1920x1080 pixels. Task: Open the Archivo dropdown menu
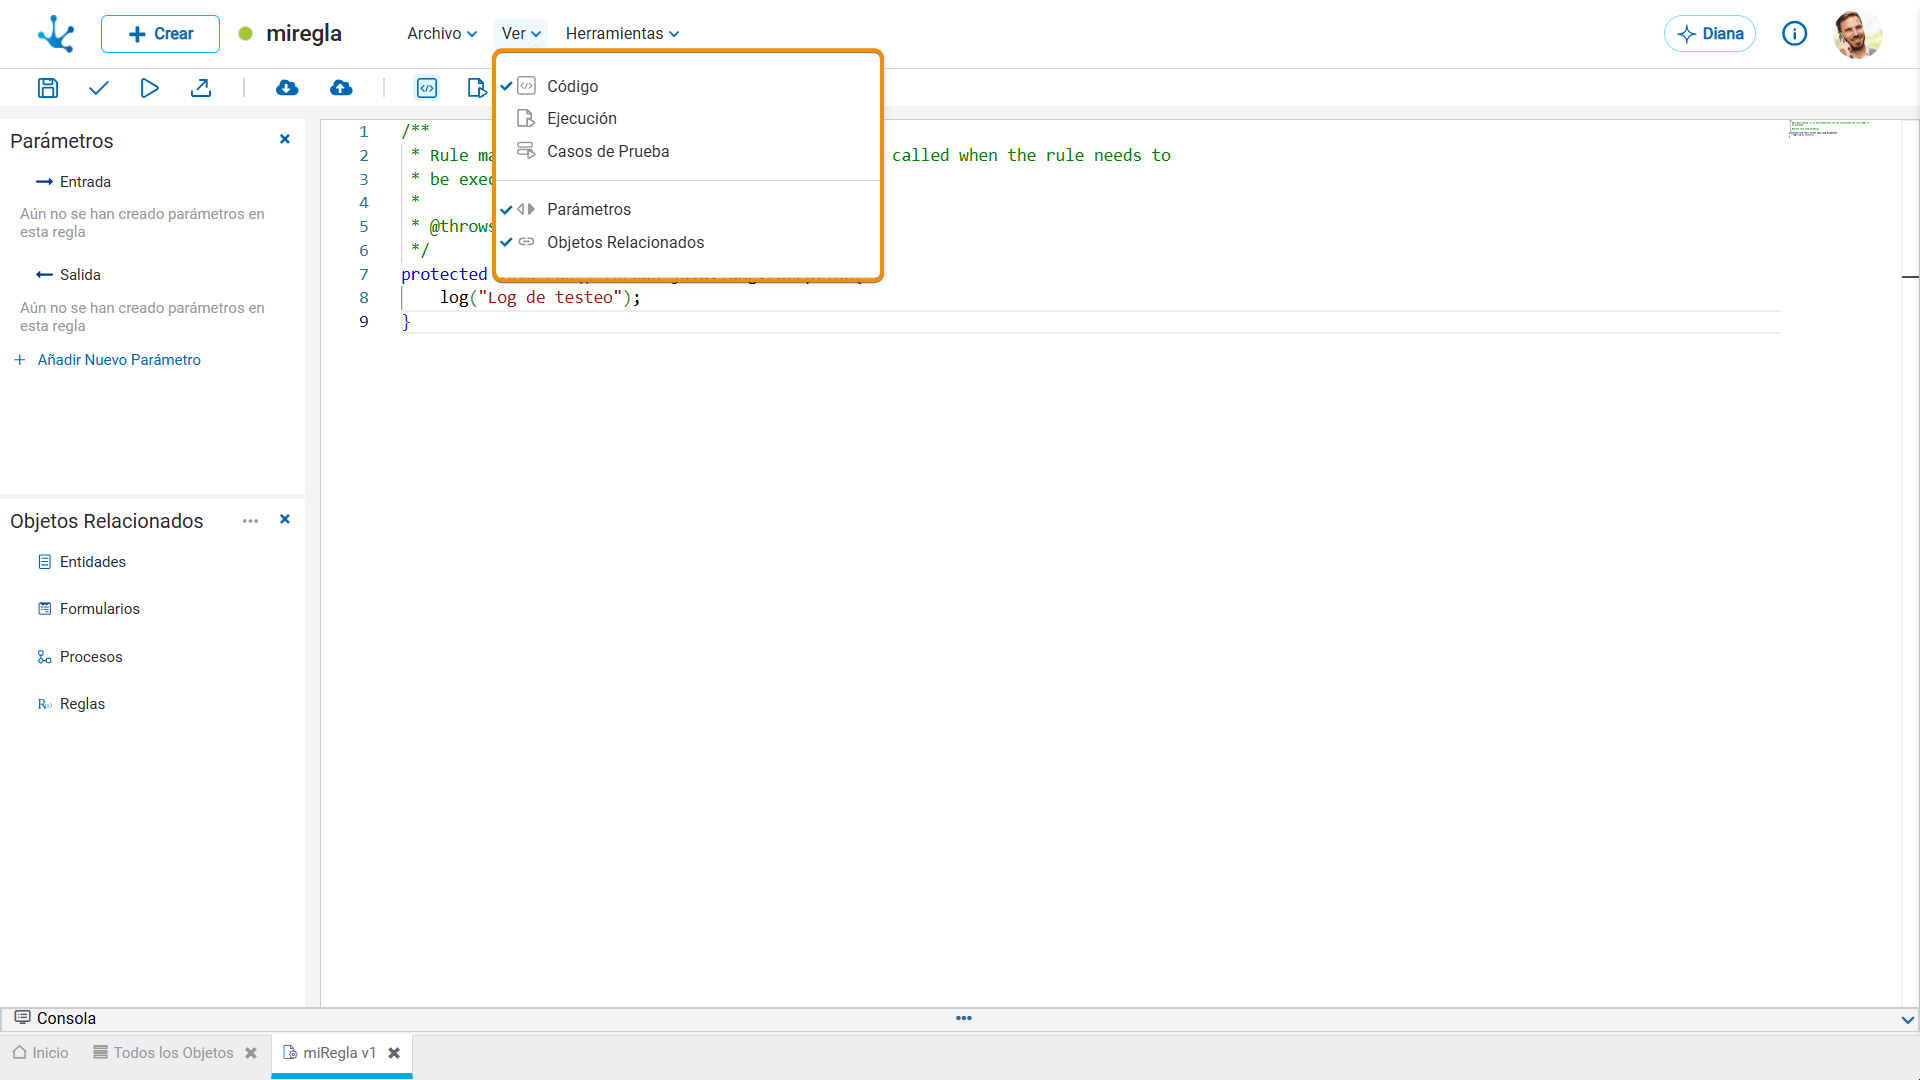441,34
